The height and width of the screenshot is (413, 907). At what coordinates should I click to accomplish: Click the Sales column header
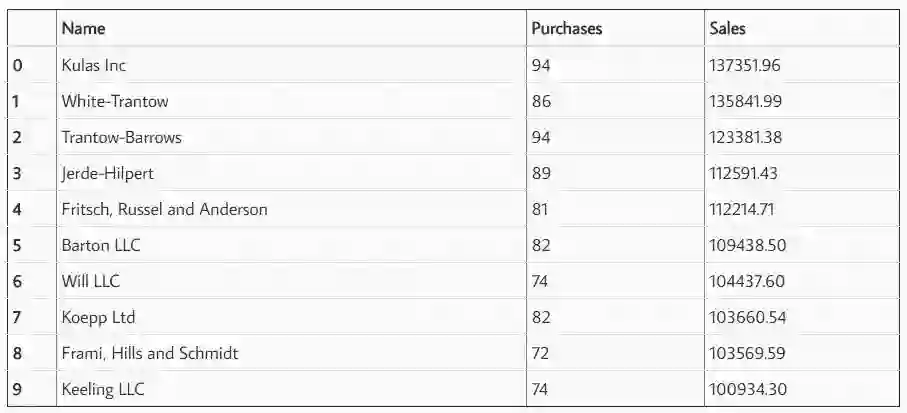tap(727, 29)
